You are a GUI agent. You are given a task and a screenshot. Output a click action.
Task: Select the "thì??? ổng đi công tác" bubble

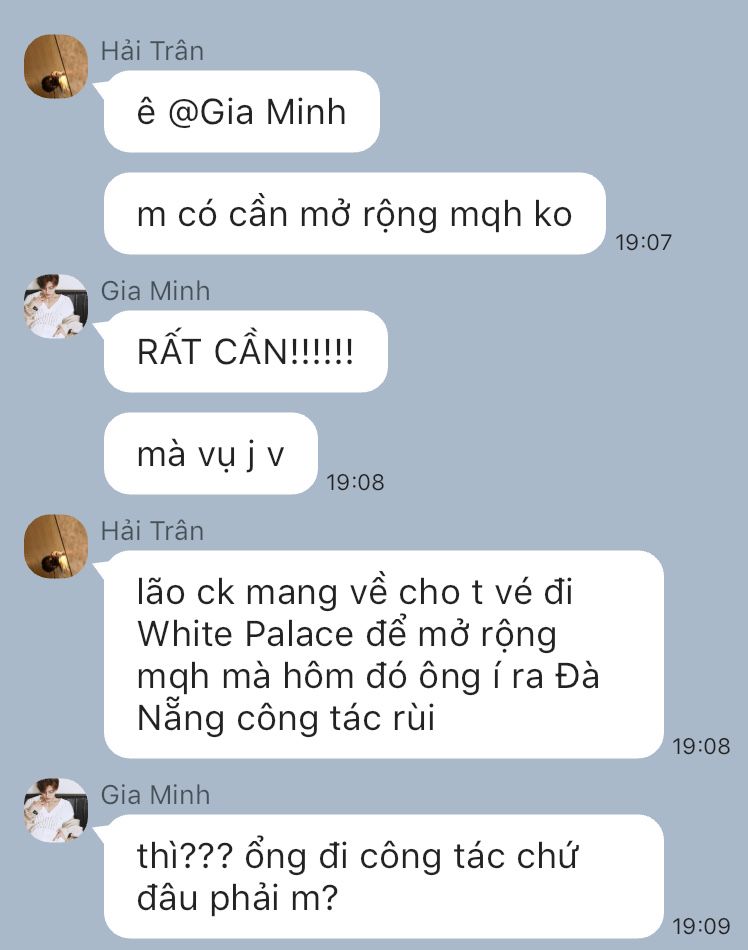click(384, 876)
